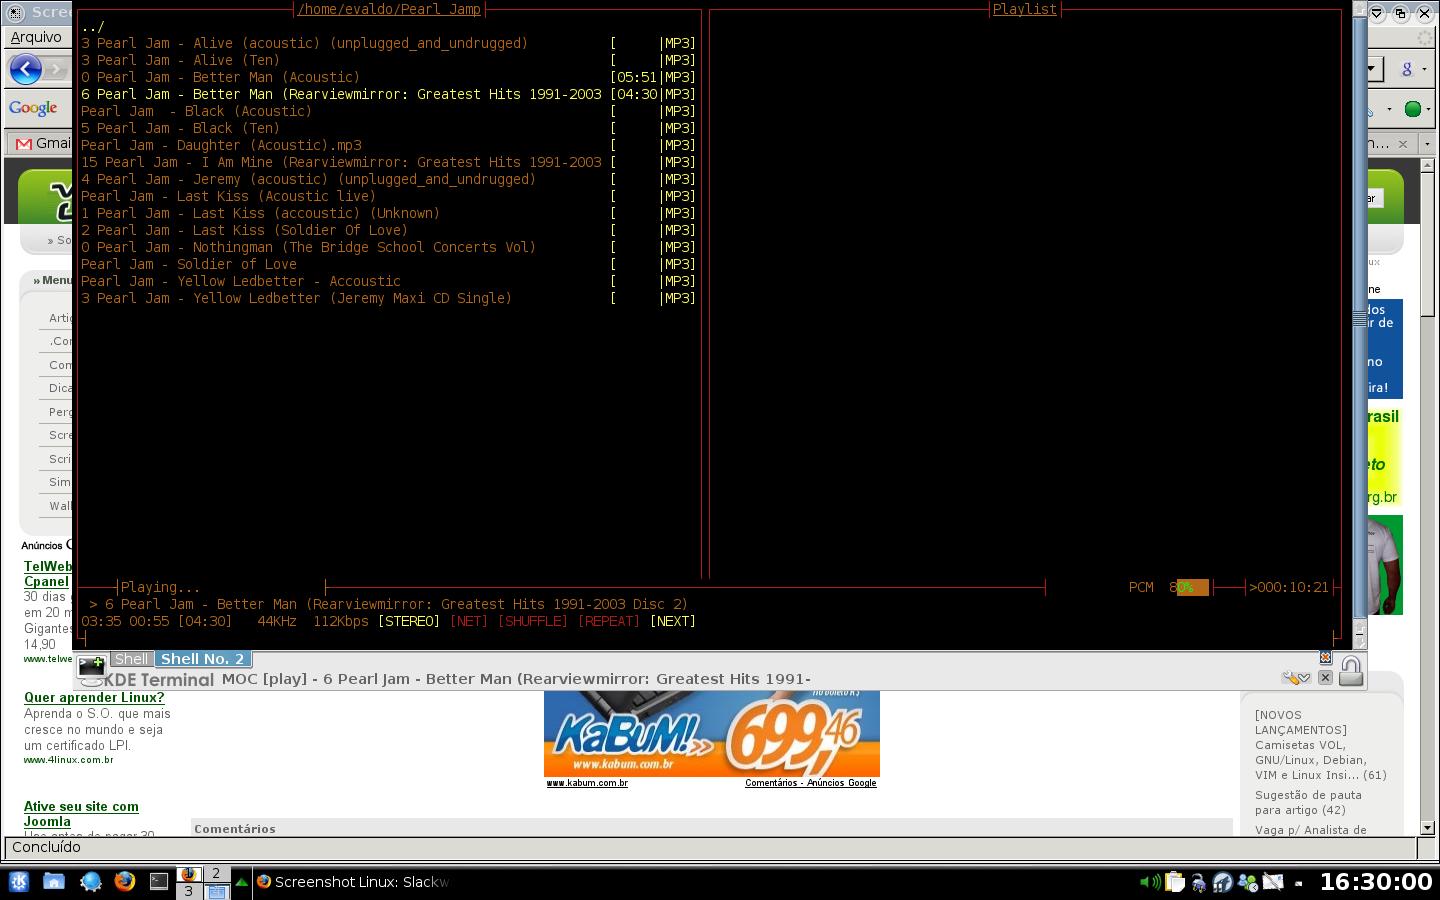Screen dimensions: 1440x900
Task: Expand the green arrow on the panel
Action: tap(241, 882)
